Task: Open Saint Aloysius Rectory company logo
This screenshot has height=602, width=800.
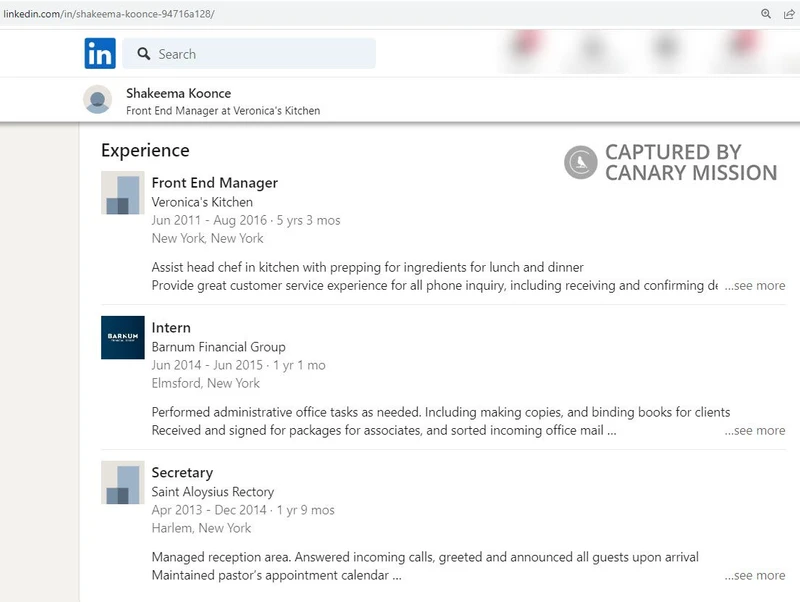Action: click(122, 483)
